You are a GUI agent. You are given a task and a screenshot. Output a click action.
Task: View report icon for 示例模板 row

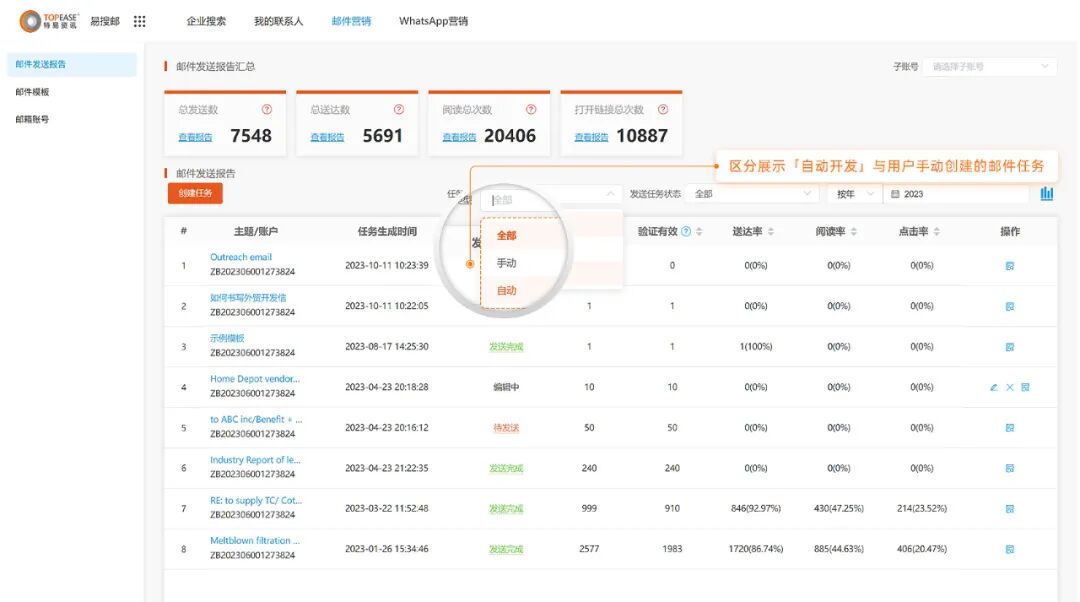point(1010,347)
